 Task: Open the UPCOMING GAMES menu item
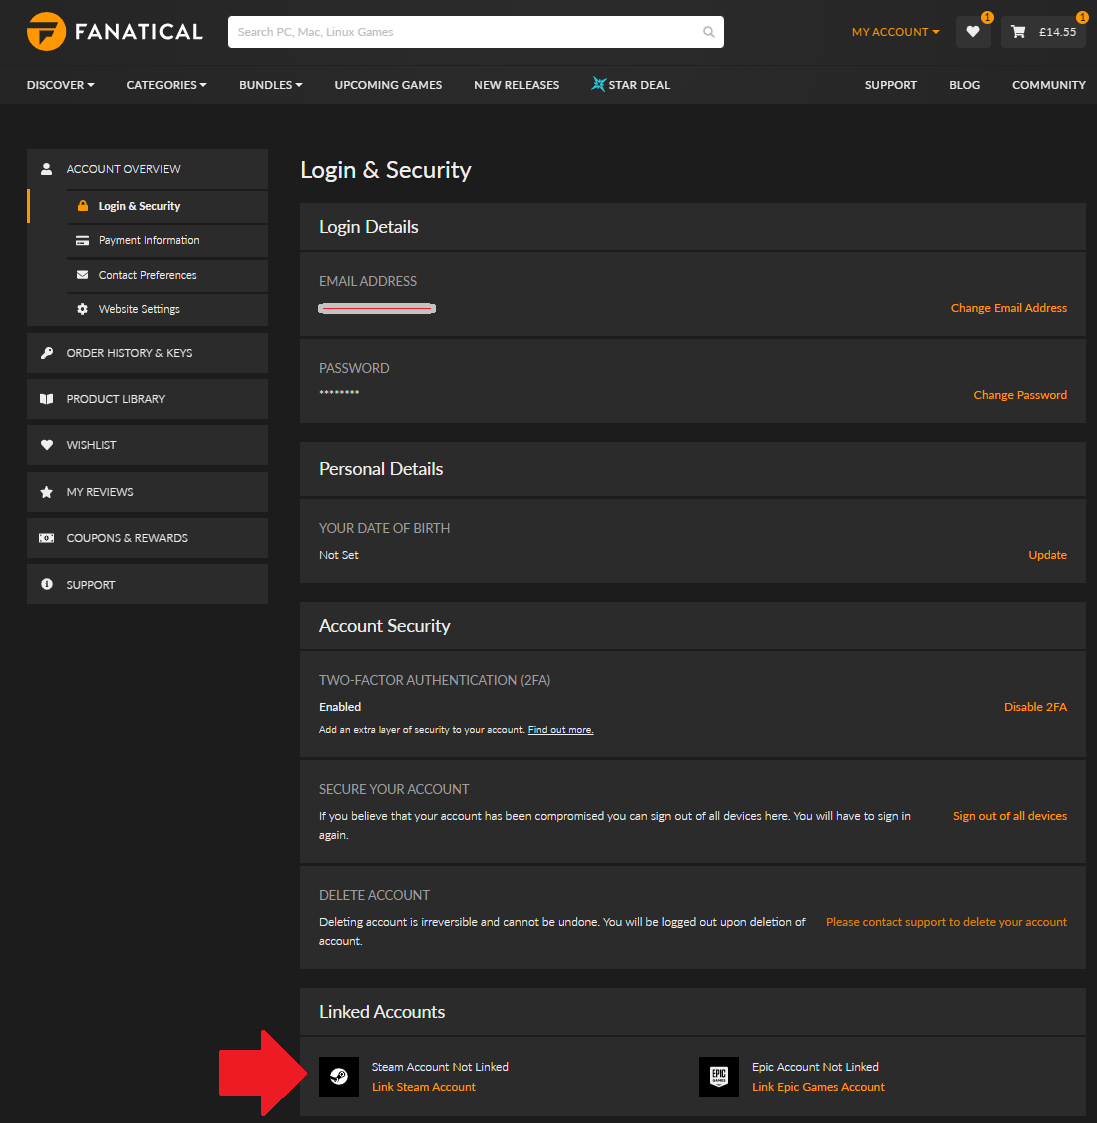(388, 85)
